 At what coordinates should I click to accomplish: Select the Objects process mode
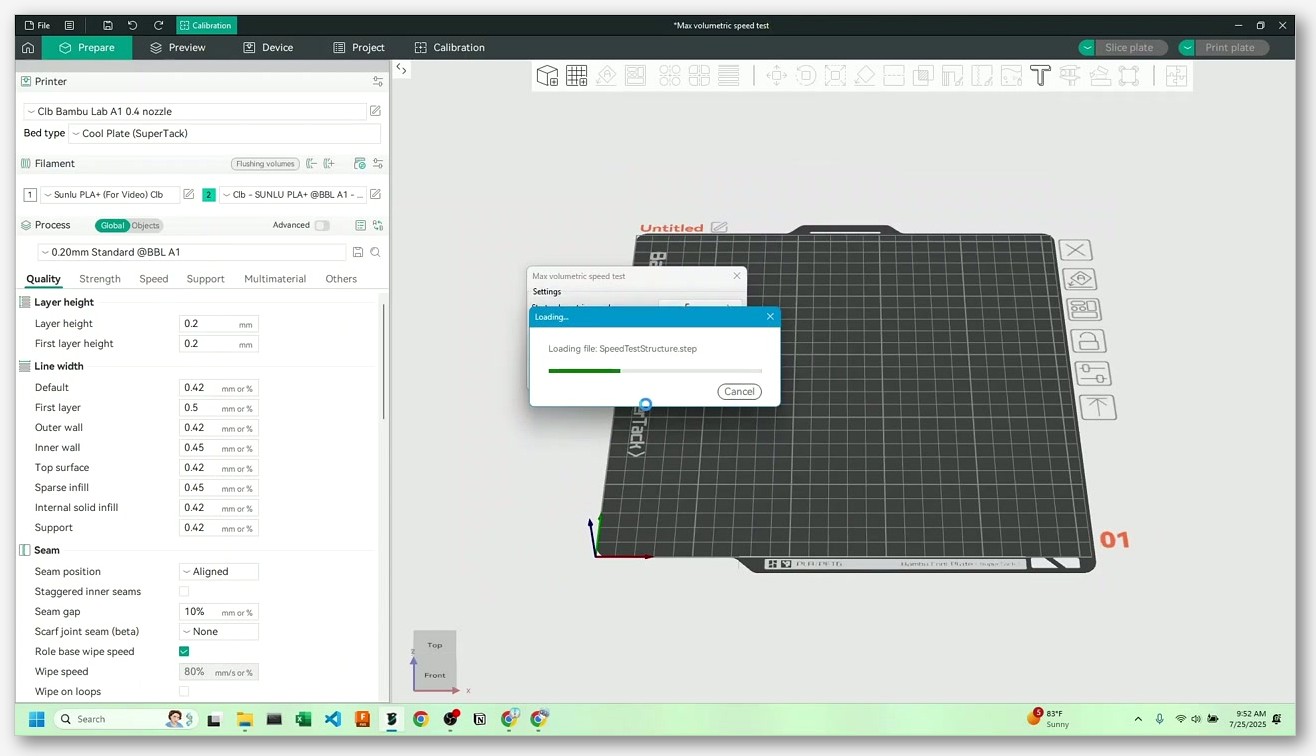click(146, 225)
